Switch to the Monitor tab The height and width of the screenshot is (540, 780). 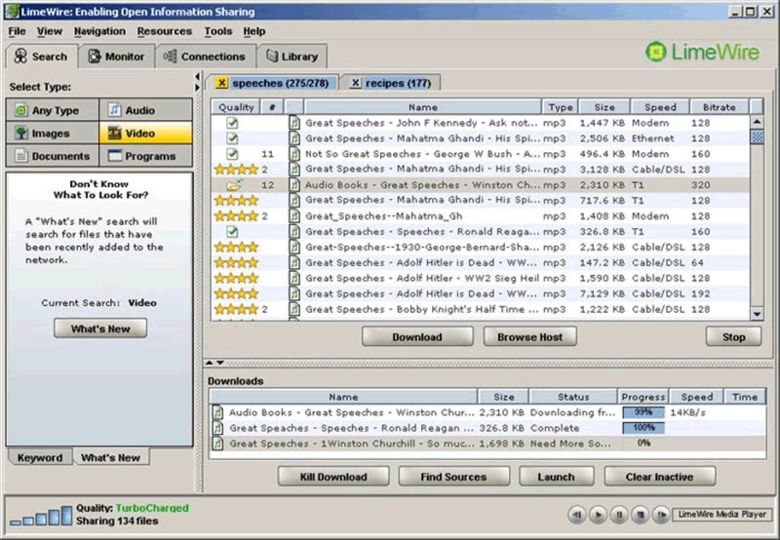click(117, 57)
